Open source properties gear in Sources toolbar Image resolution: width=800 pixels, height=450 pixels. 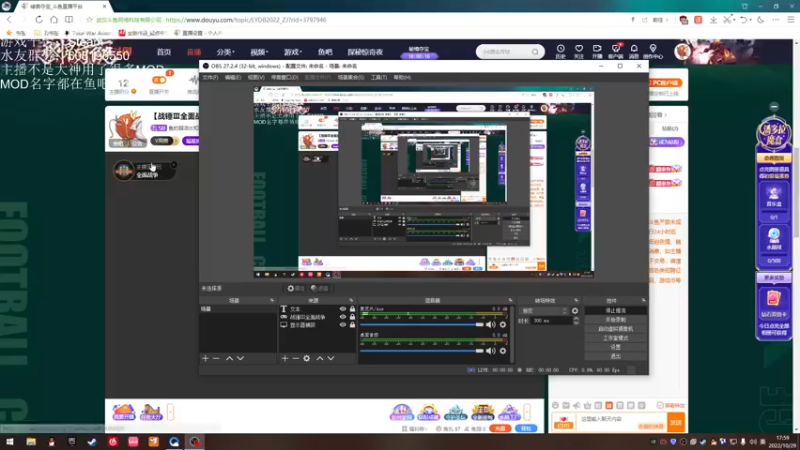[307, 359]
